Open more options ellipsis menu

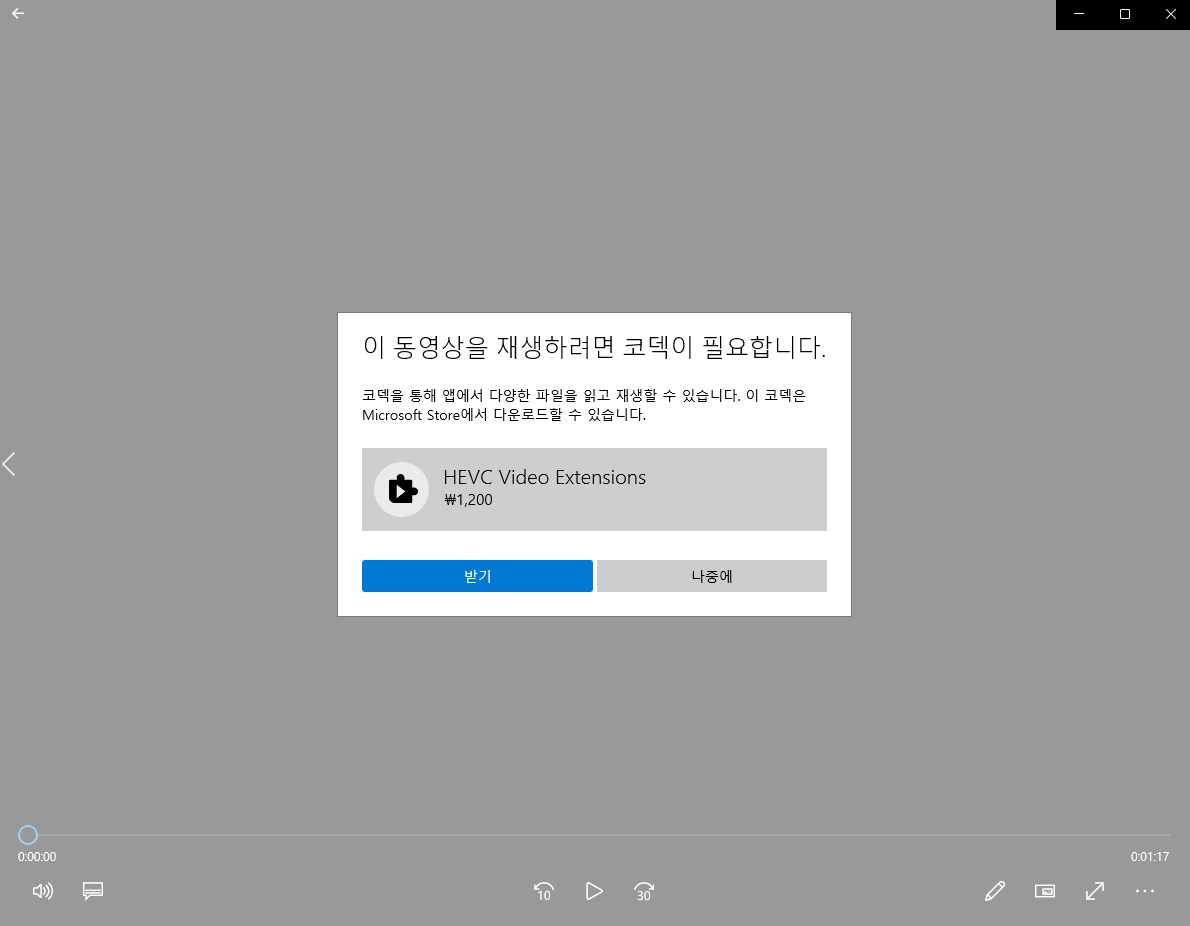1144,891
